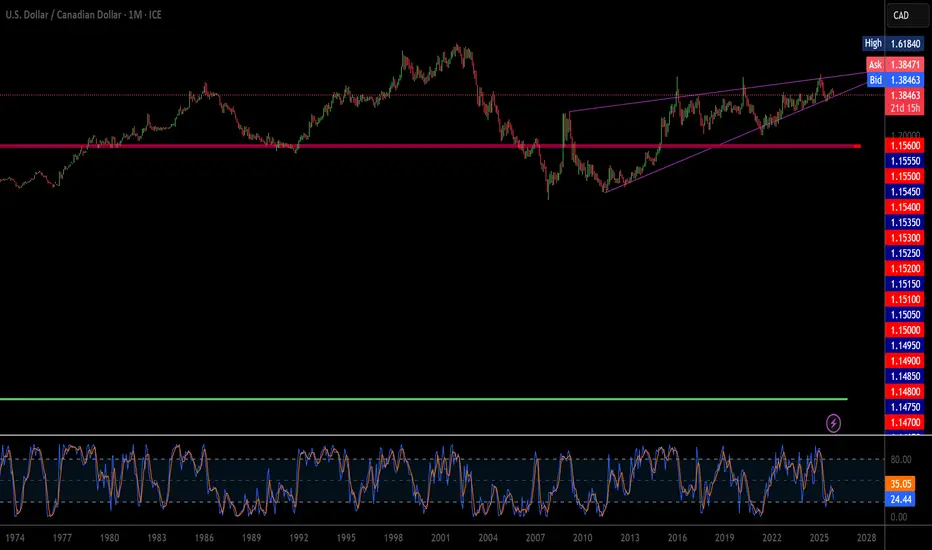Click the 1.15050 price scale label
The height and width of the screenshot is (550, 932).
pos(905,315)
